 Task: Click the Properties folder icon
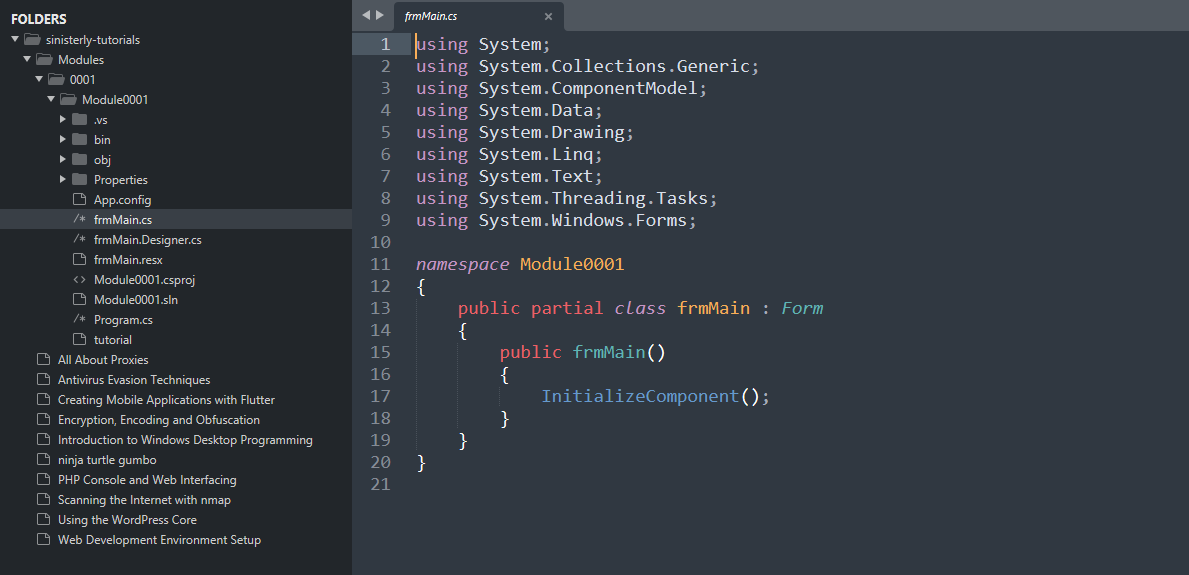[x=80, y=179]
